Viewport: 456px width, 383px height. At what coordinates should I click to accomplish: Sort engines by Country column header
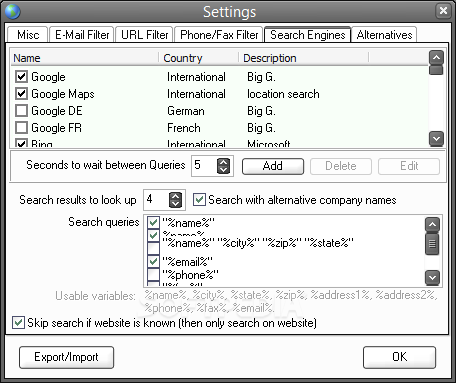point(199,58)
